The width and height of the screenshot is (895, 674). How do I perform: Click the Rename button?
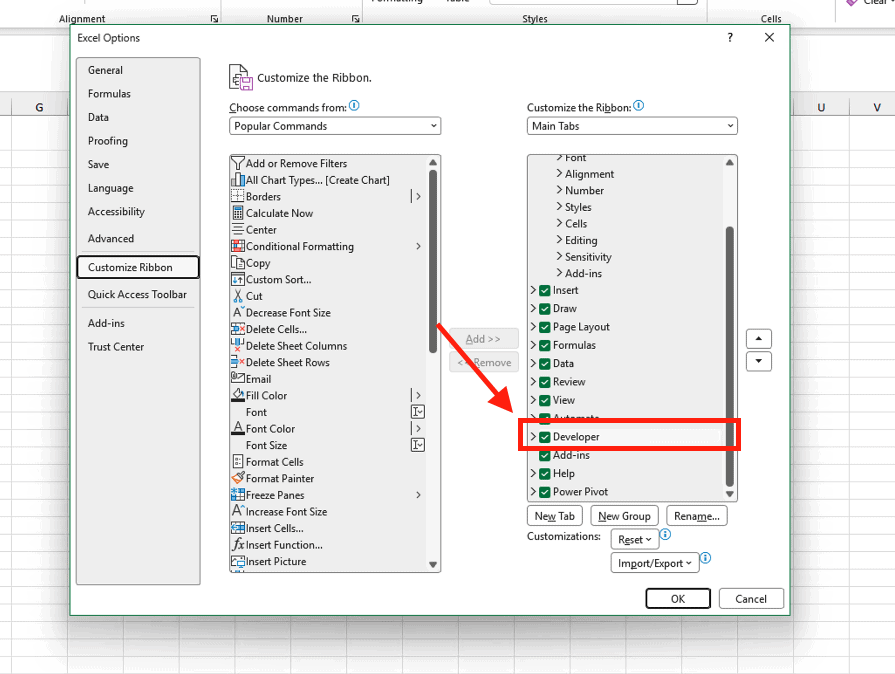(x=697, y=516)
